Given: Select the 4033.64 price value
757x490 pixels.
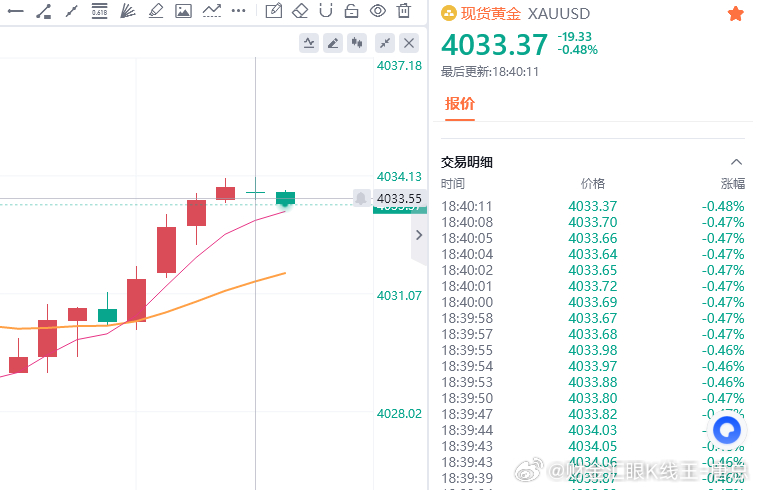Looking at the screenshot, I should pos(593,254).
